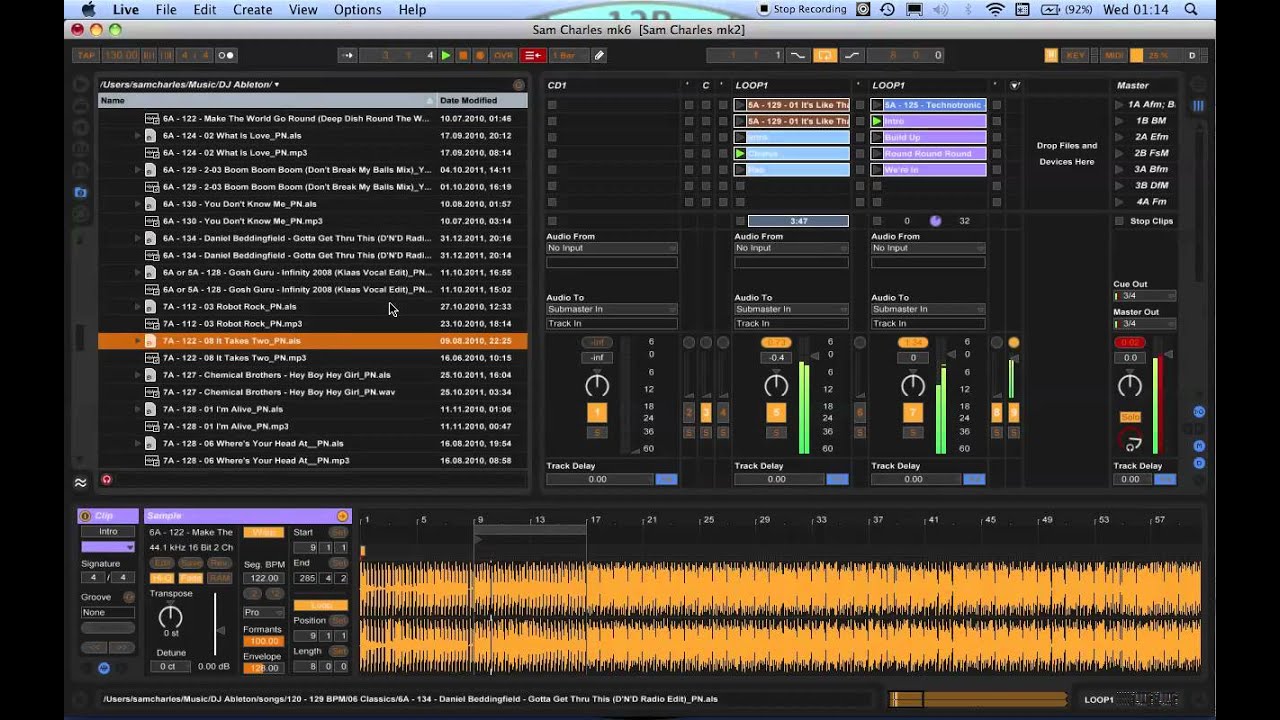Image resolution: width=1280 pixels, height=720 pixels.
Task: Click the clip color chooser
Action: 108,547
